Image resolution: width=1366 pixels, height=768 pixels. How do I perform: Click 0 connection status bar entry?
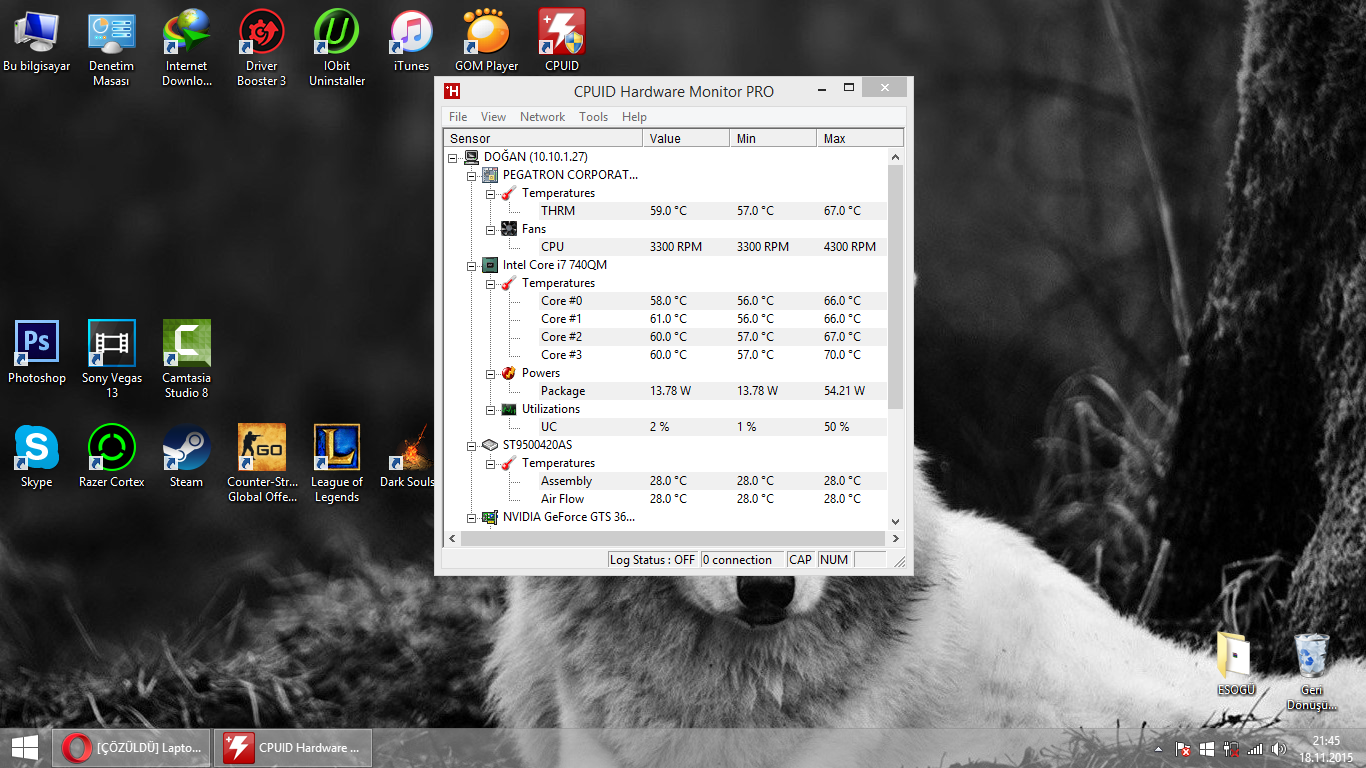click(742, 560)
